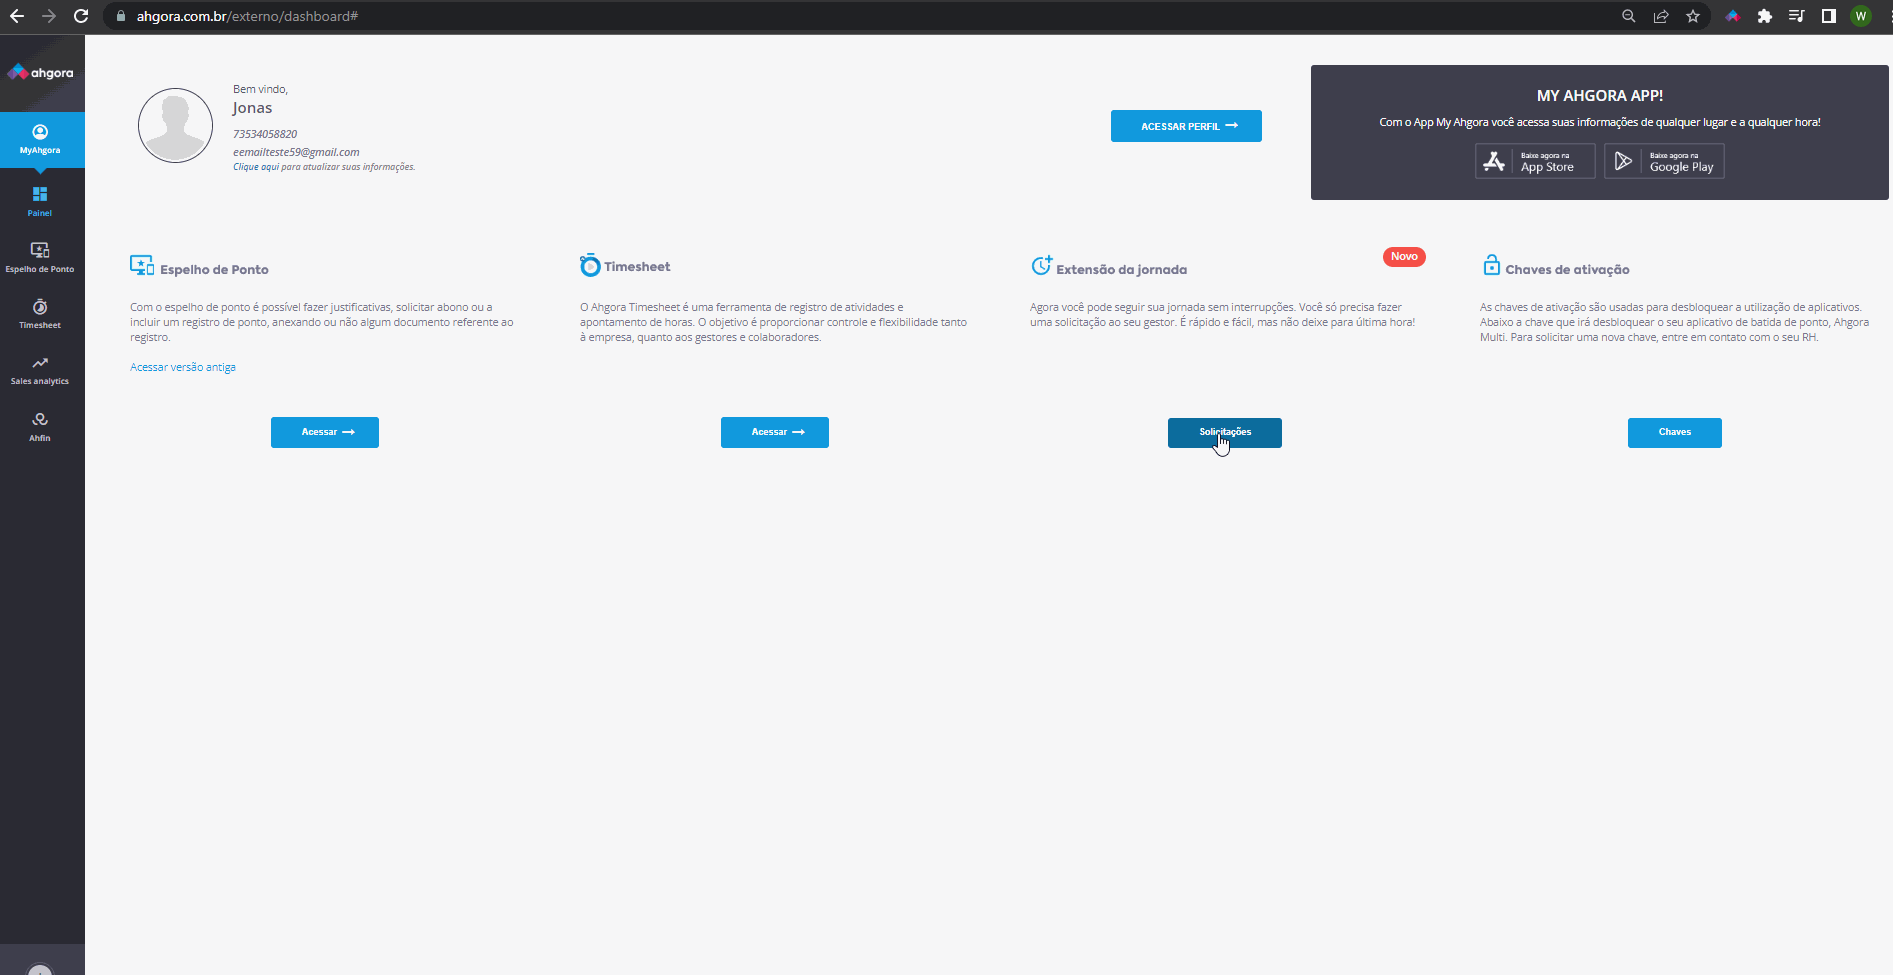Viewport: 1893px width, 975px height.
Task: Click the Chaves button
Action: coord(1675,433)
